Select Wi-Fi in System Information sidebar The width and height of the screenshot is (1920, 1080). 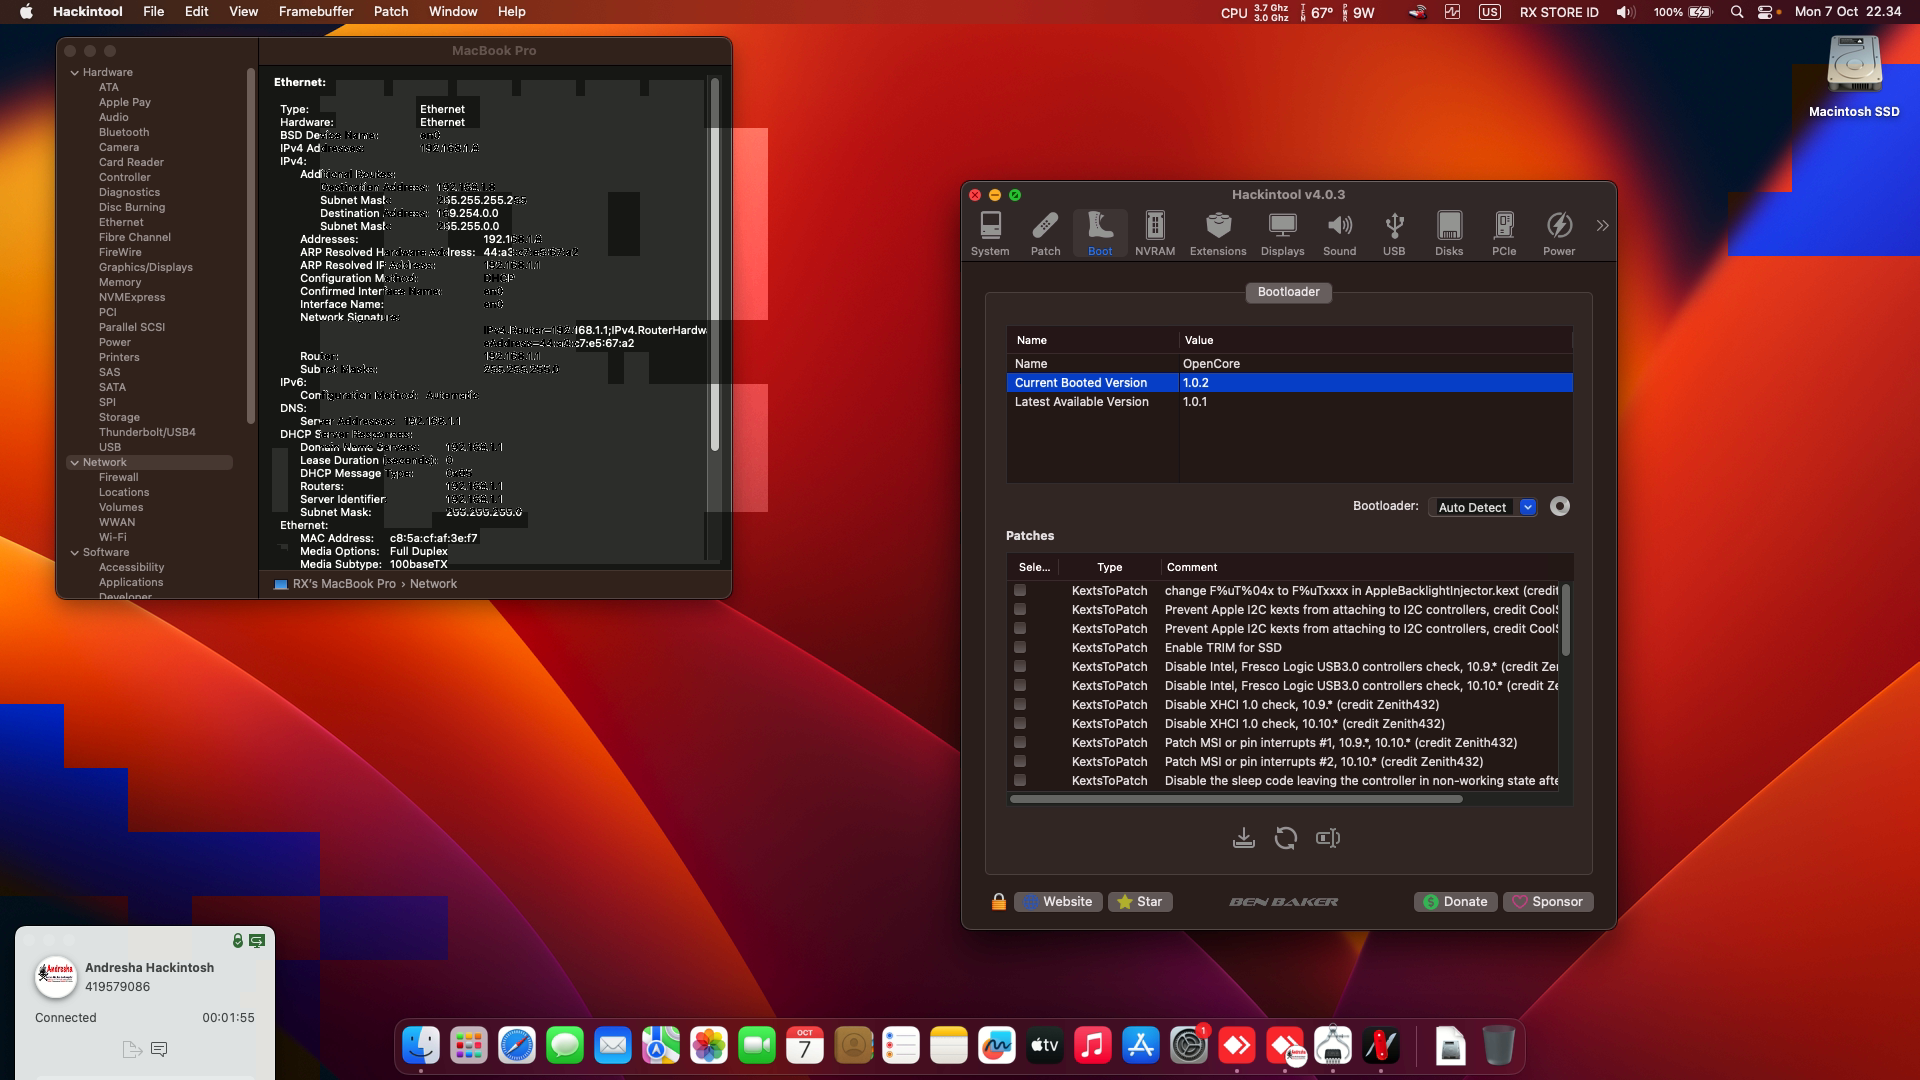pos(113,538)
